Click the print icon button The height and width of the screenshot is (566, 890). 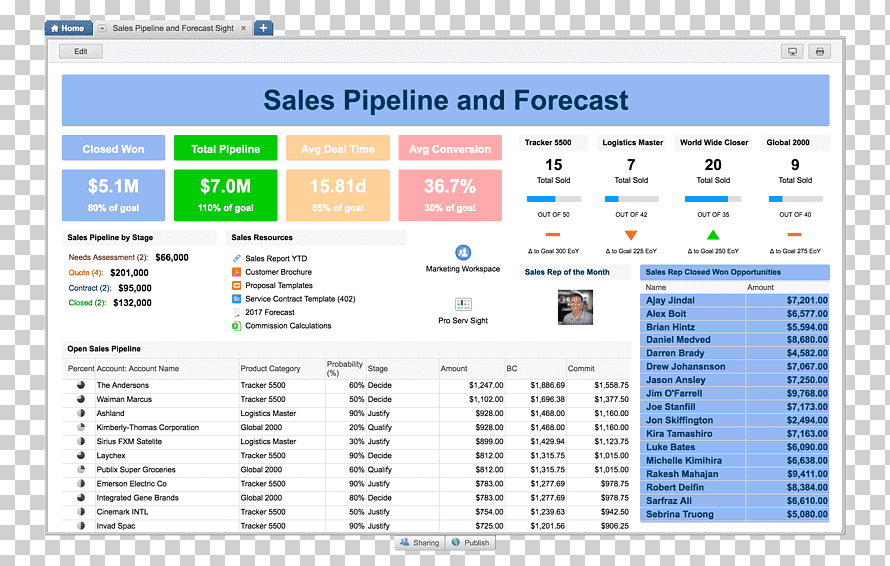coord(820,51)
